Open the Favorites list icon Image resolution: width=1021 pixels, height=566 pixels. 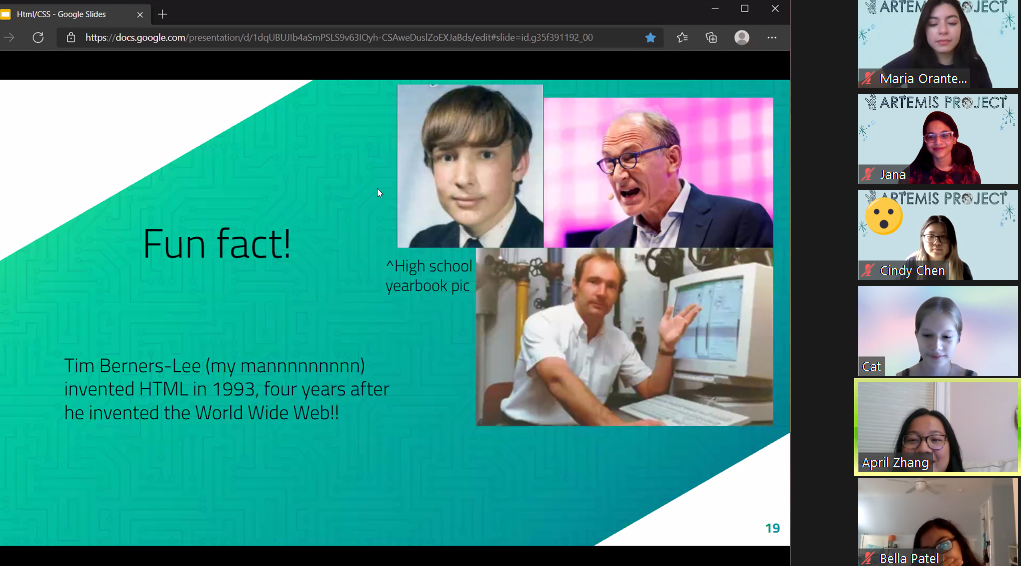[682, 38]
